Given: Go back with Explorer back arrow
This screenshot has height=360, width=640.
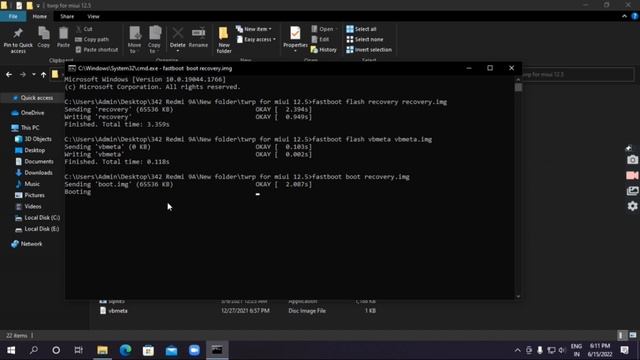Looking at the screenshot, I should (x=9, y=75).
